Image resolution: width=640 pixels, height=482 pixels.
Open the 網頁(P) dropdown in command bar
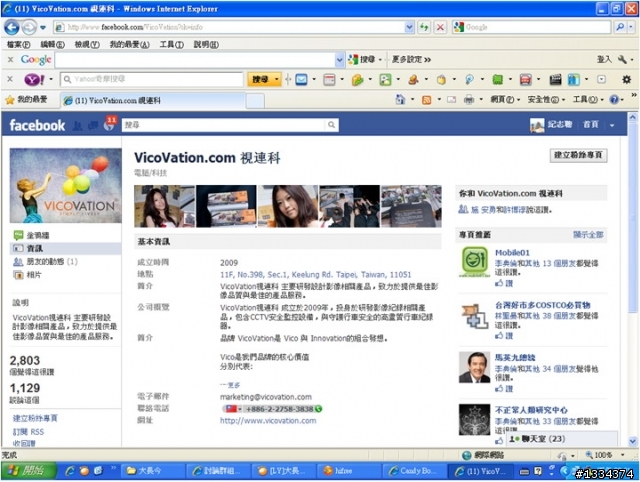pyautogui.click(x=505, y=100)
